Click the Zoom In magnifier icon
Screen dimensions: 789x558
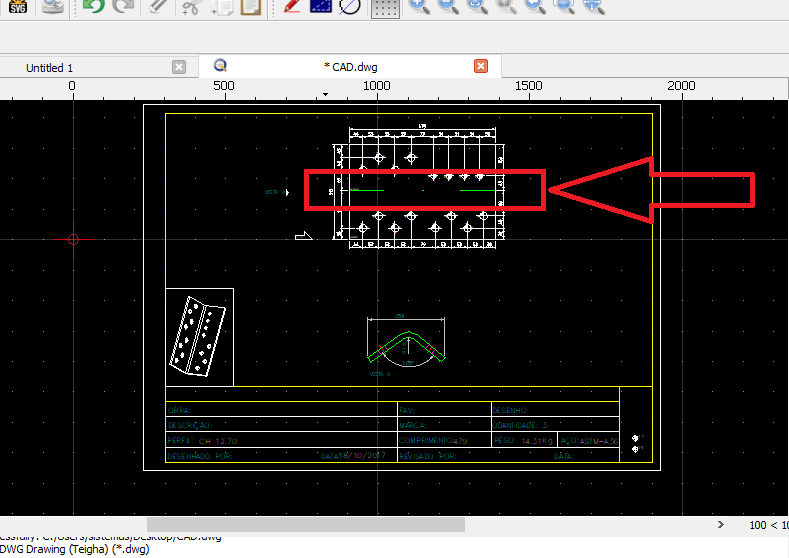pyautogui.click(x=420, y=7)
